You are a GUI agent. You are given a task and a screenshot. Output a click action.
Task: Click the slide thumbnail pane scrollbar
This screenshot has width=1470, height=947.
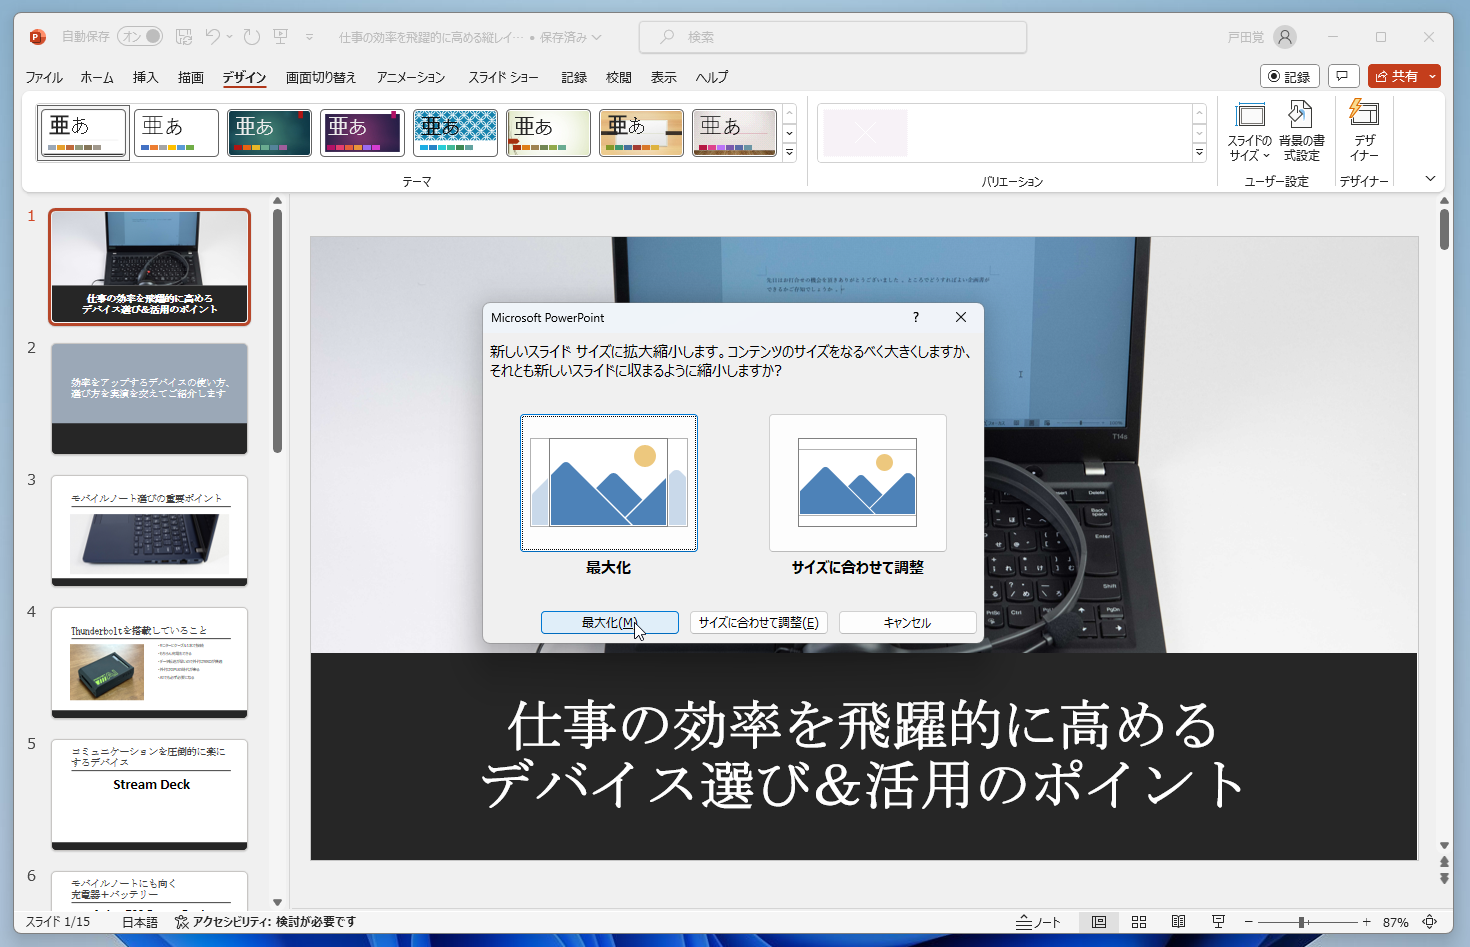277,330
